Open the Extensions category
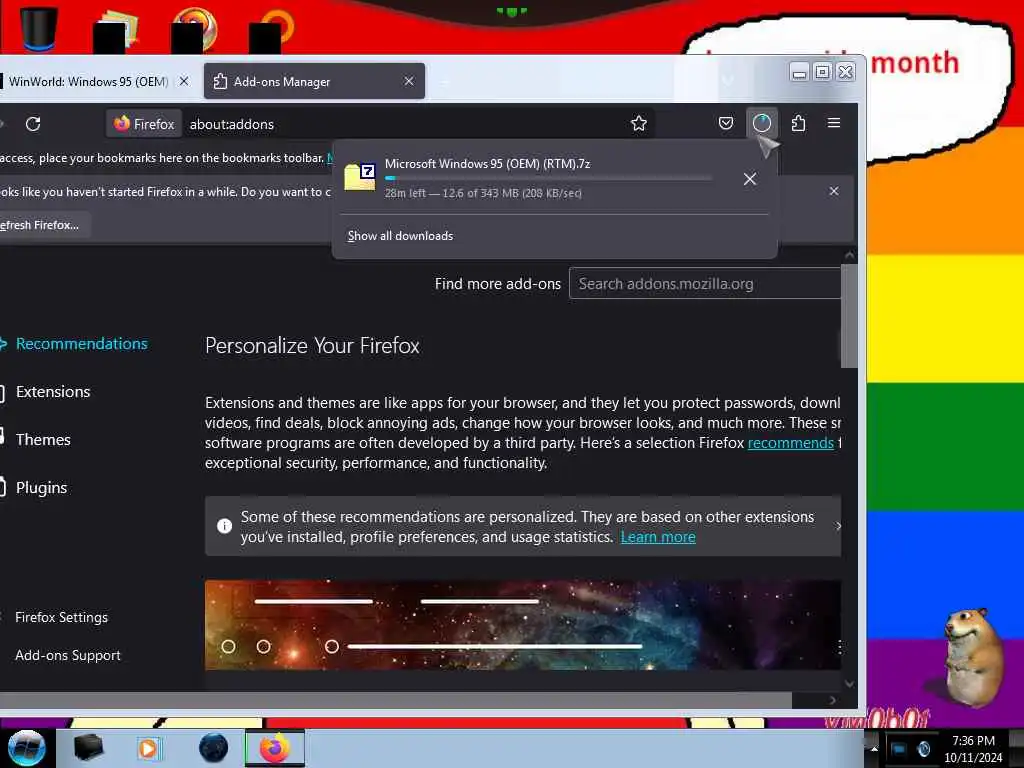The image size is (1024, 768). coord(53,392)
